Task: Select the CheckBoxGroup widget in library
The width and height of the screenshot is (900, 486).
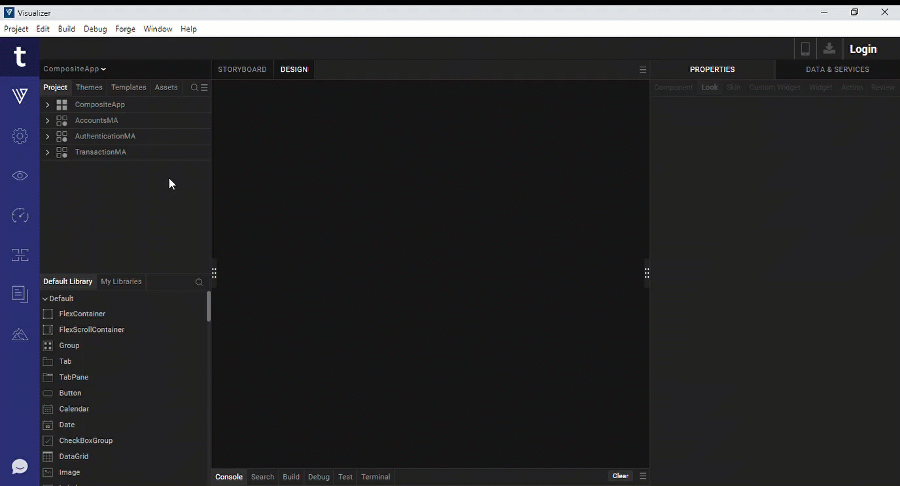Action: click(x=85, y=441)
